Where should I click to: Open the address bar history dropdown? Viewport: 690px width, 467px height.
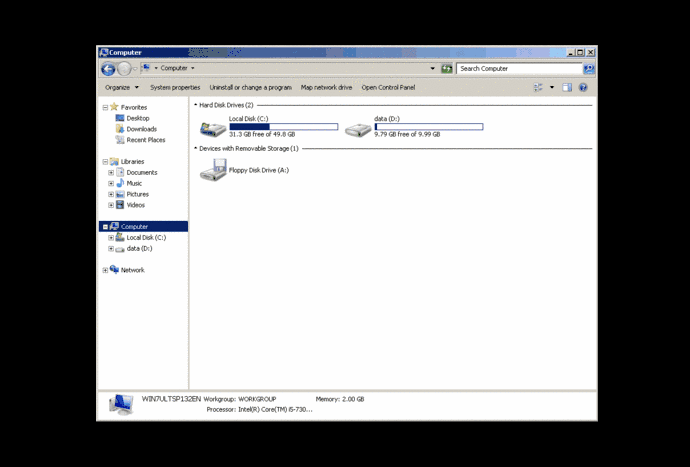[x=433, y=68]
